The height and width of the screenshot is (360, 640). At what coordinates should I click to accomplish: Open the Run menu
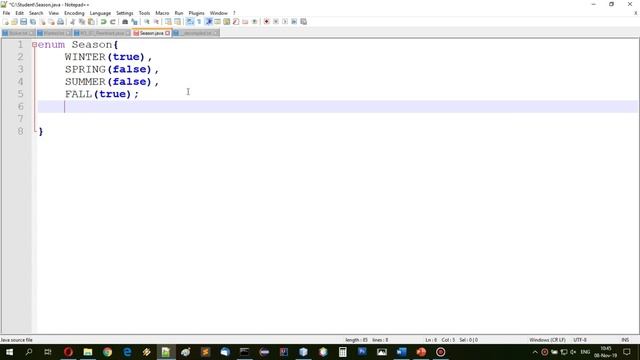point(179,13)
